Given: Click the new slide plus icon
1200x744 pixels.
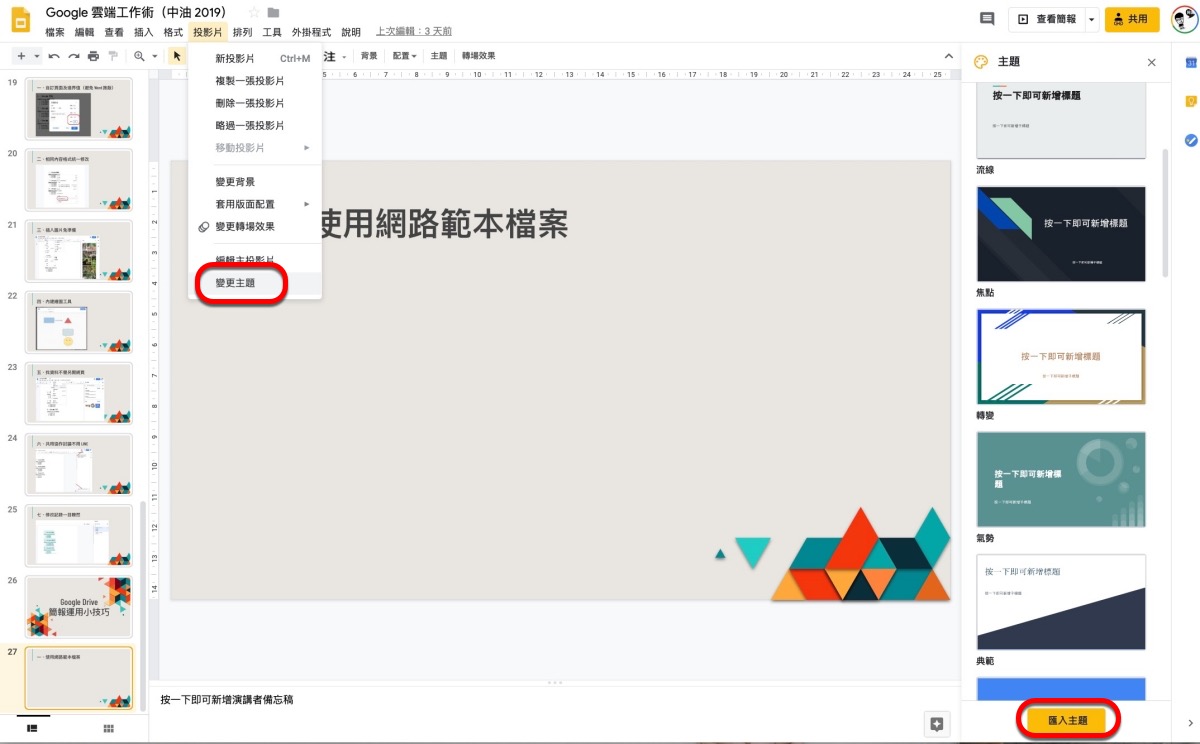Looking at the screenshot, I should [x=21, y=56].
